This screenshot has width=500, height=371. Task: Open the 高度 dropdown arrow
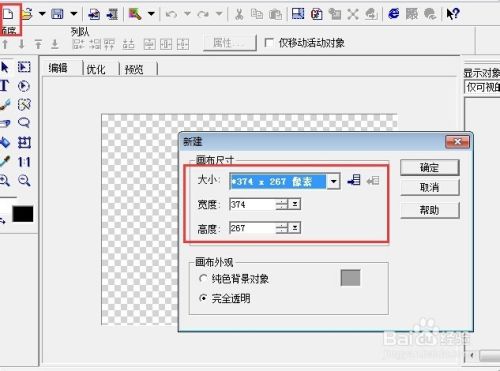click(295, 228)
